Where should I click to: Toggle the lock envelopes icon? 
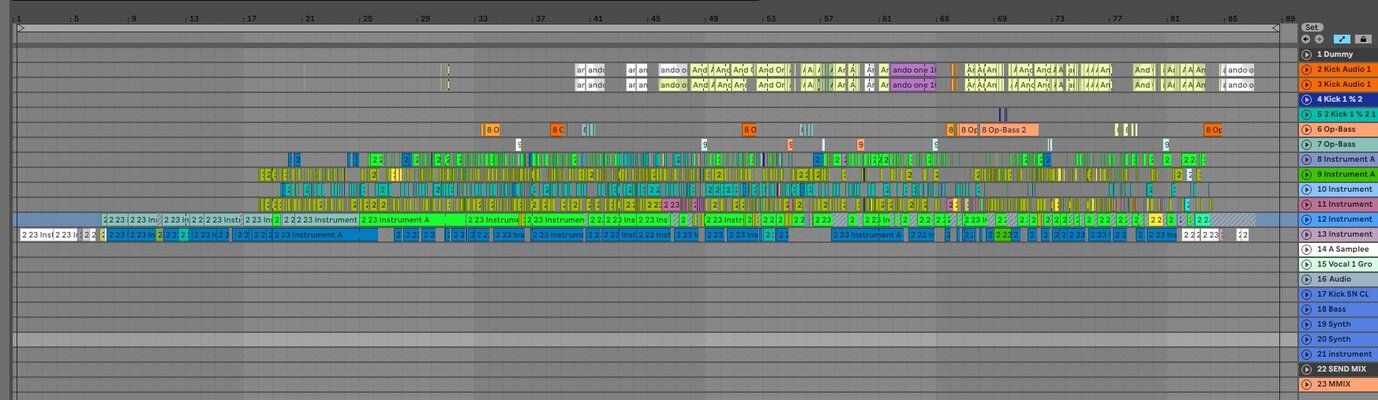1363,39
